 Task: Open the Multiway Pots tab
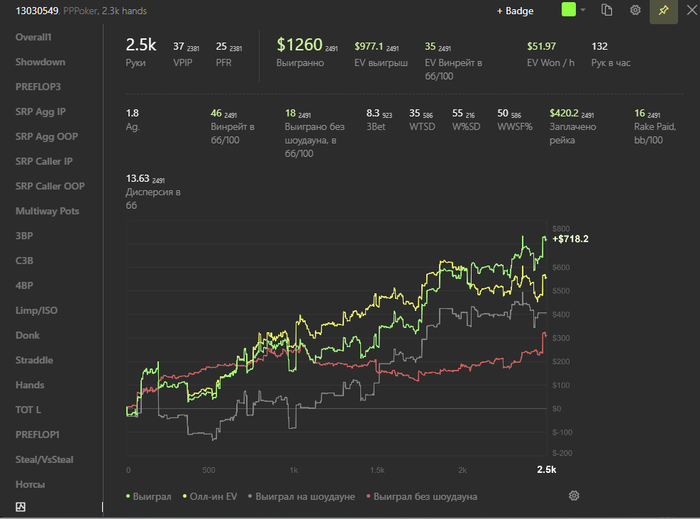coord(47,211)
